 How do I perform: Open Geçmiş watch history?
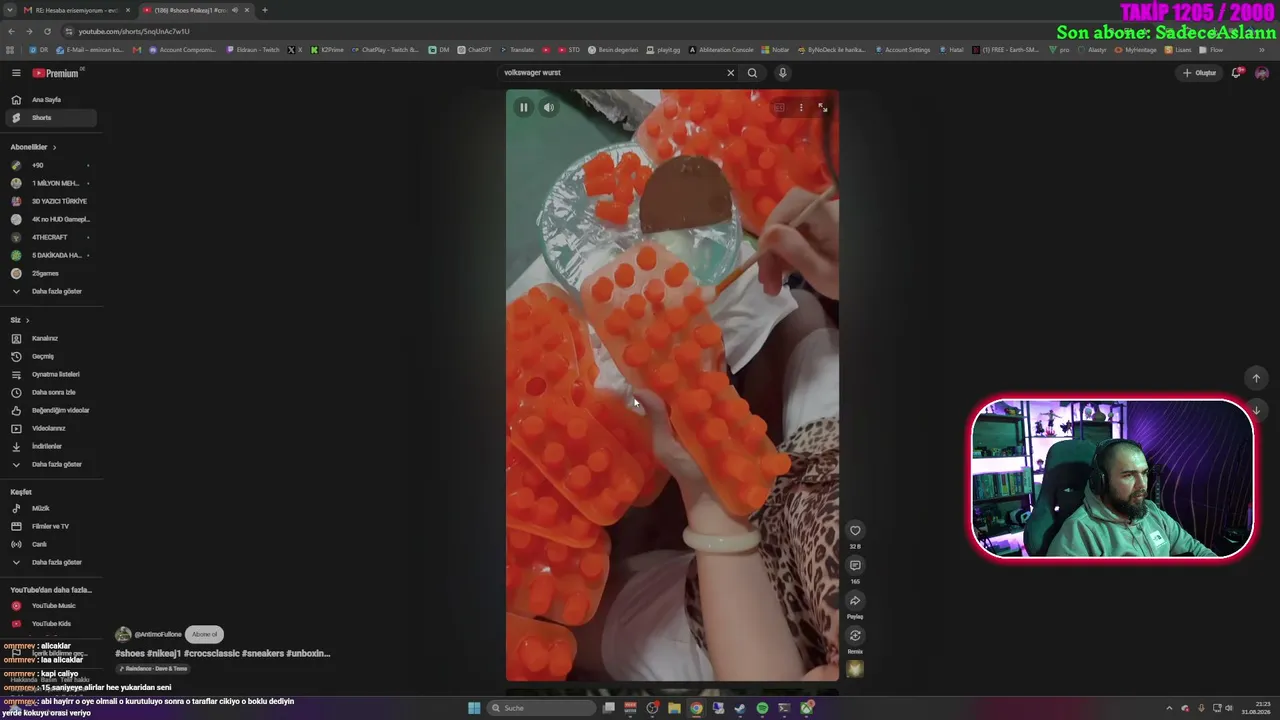click(50, 356)
